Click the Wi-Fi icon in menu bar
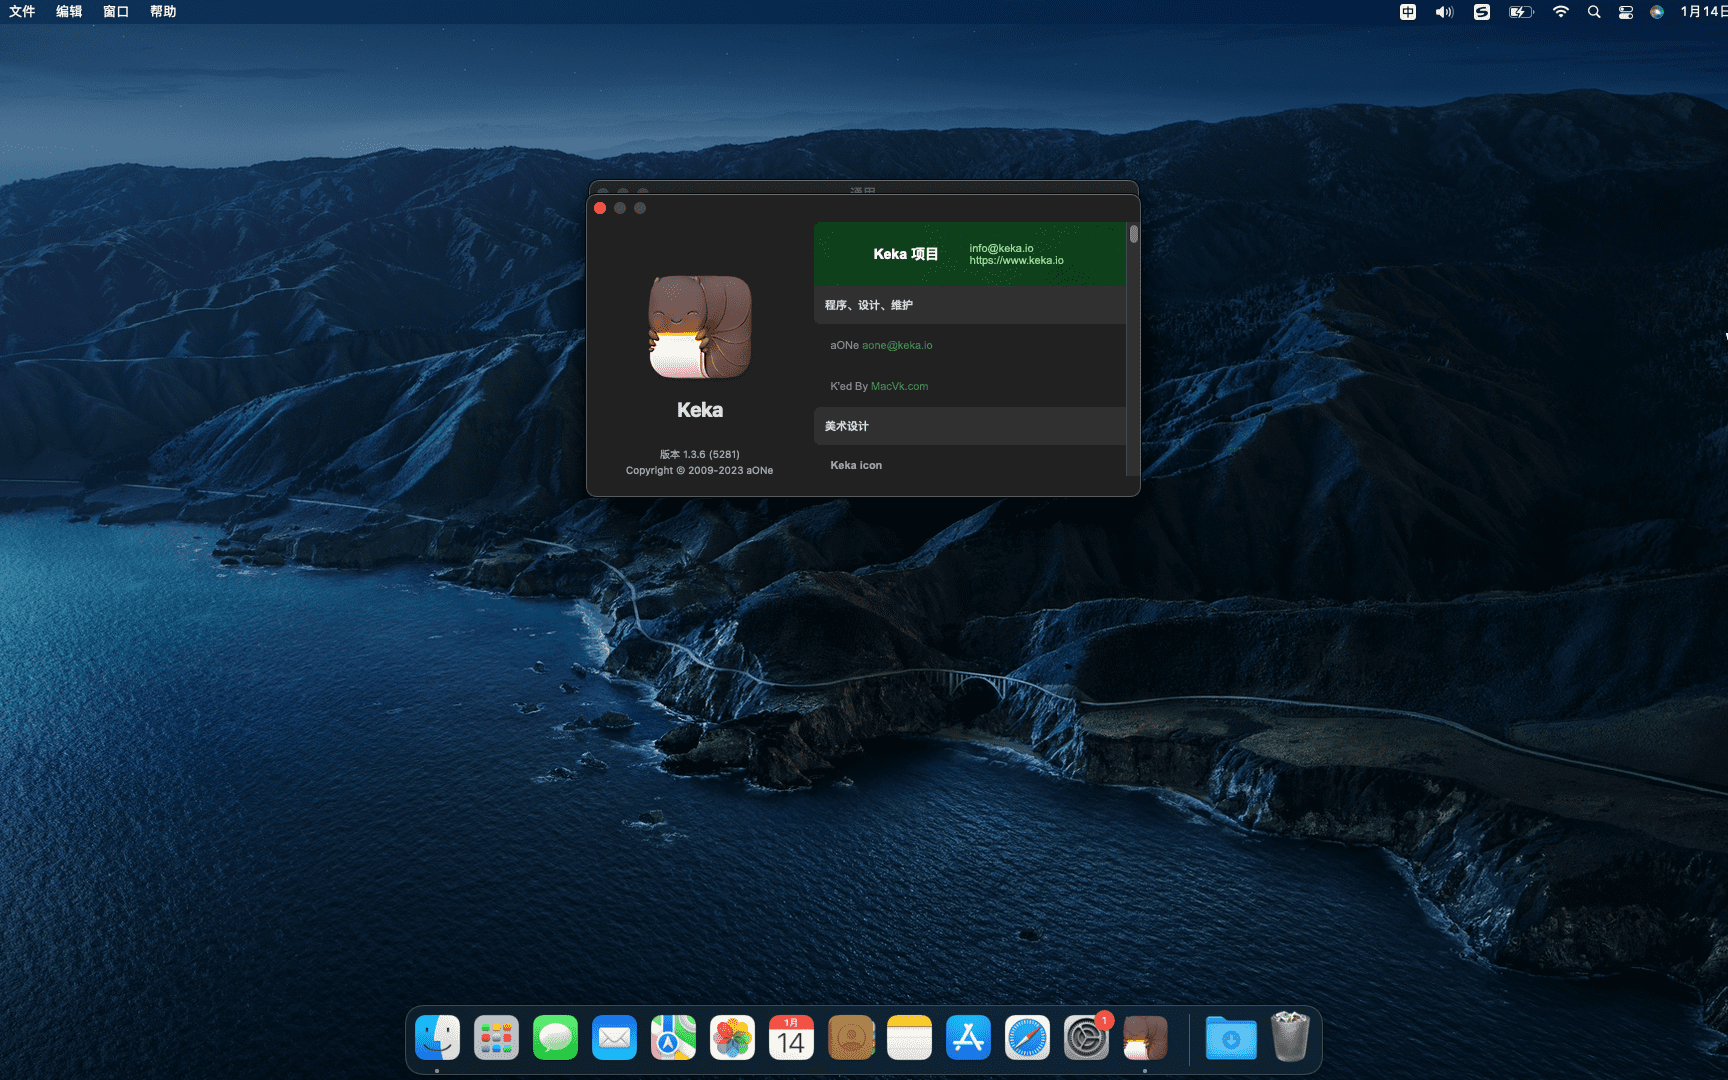Image resolution: width=1728 pixels, height=1080 pixels. point(1560,12)
